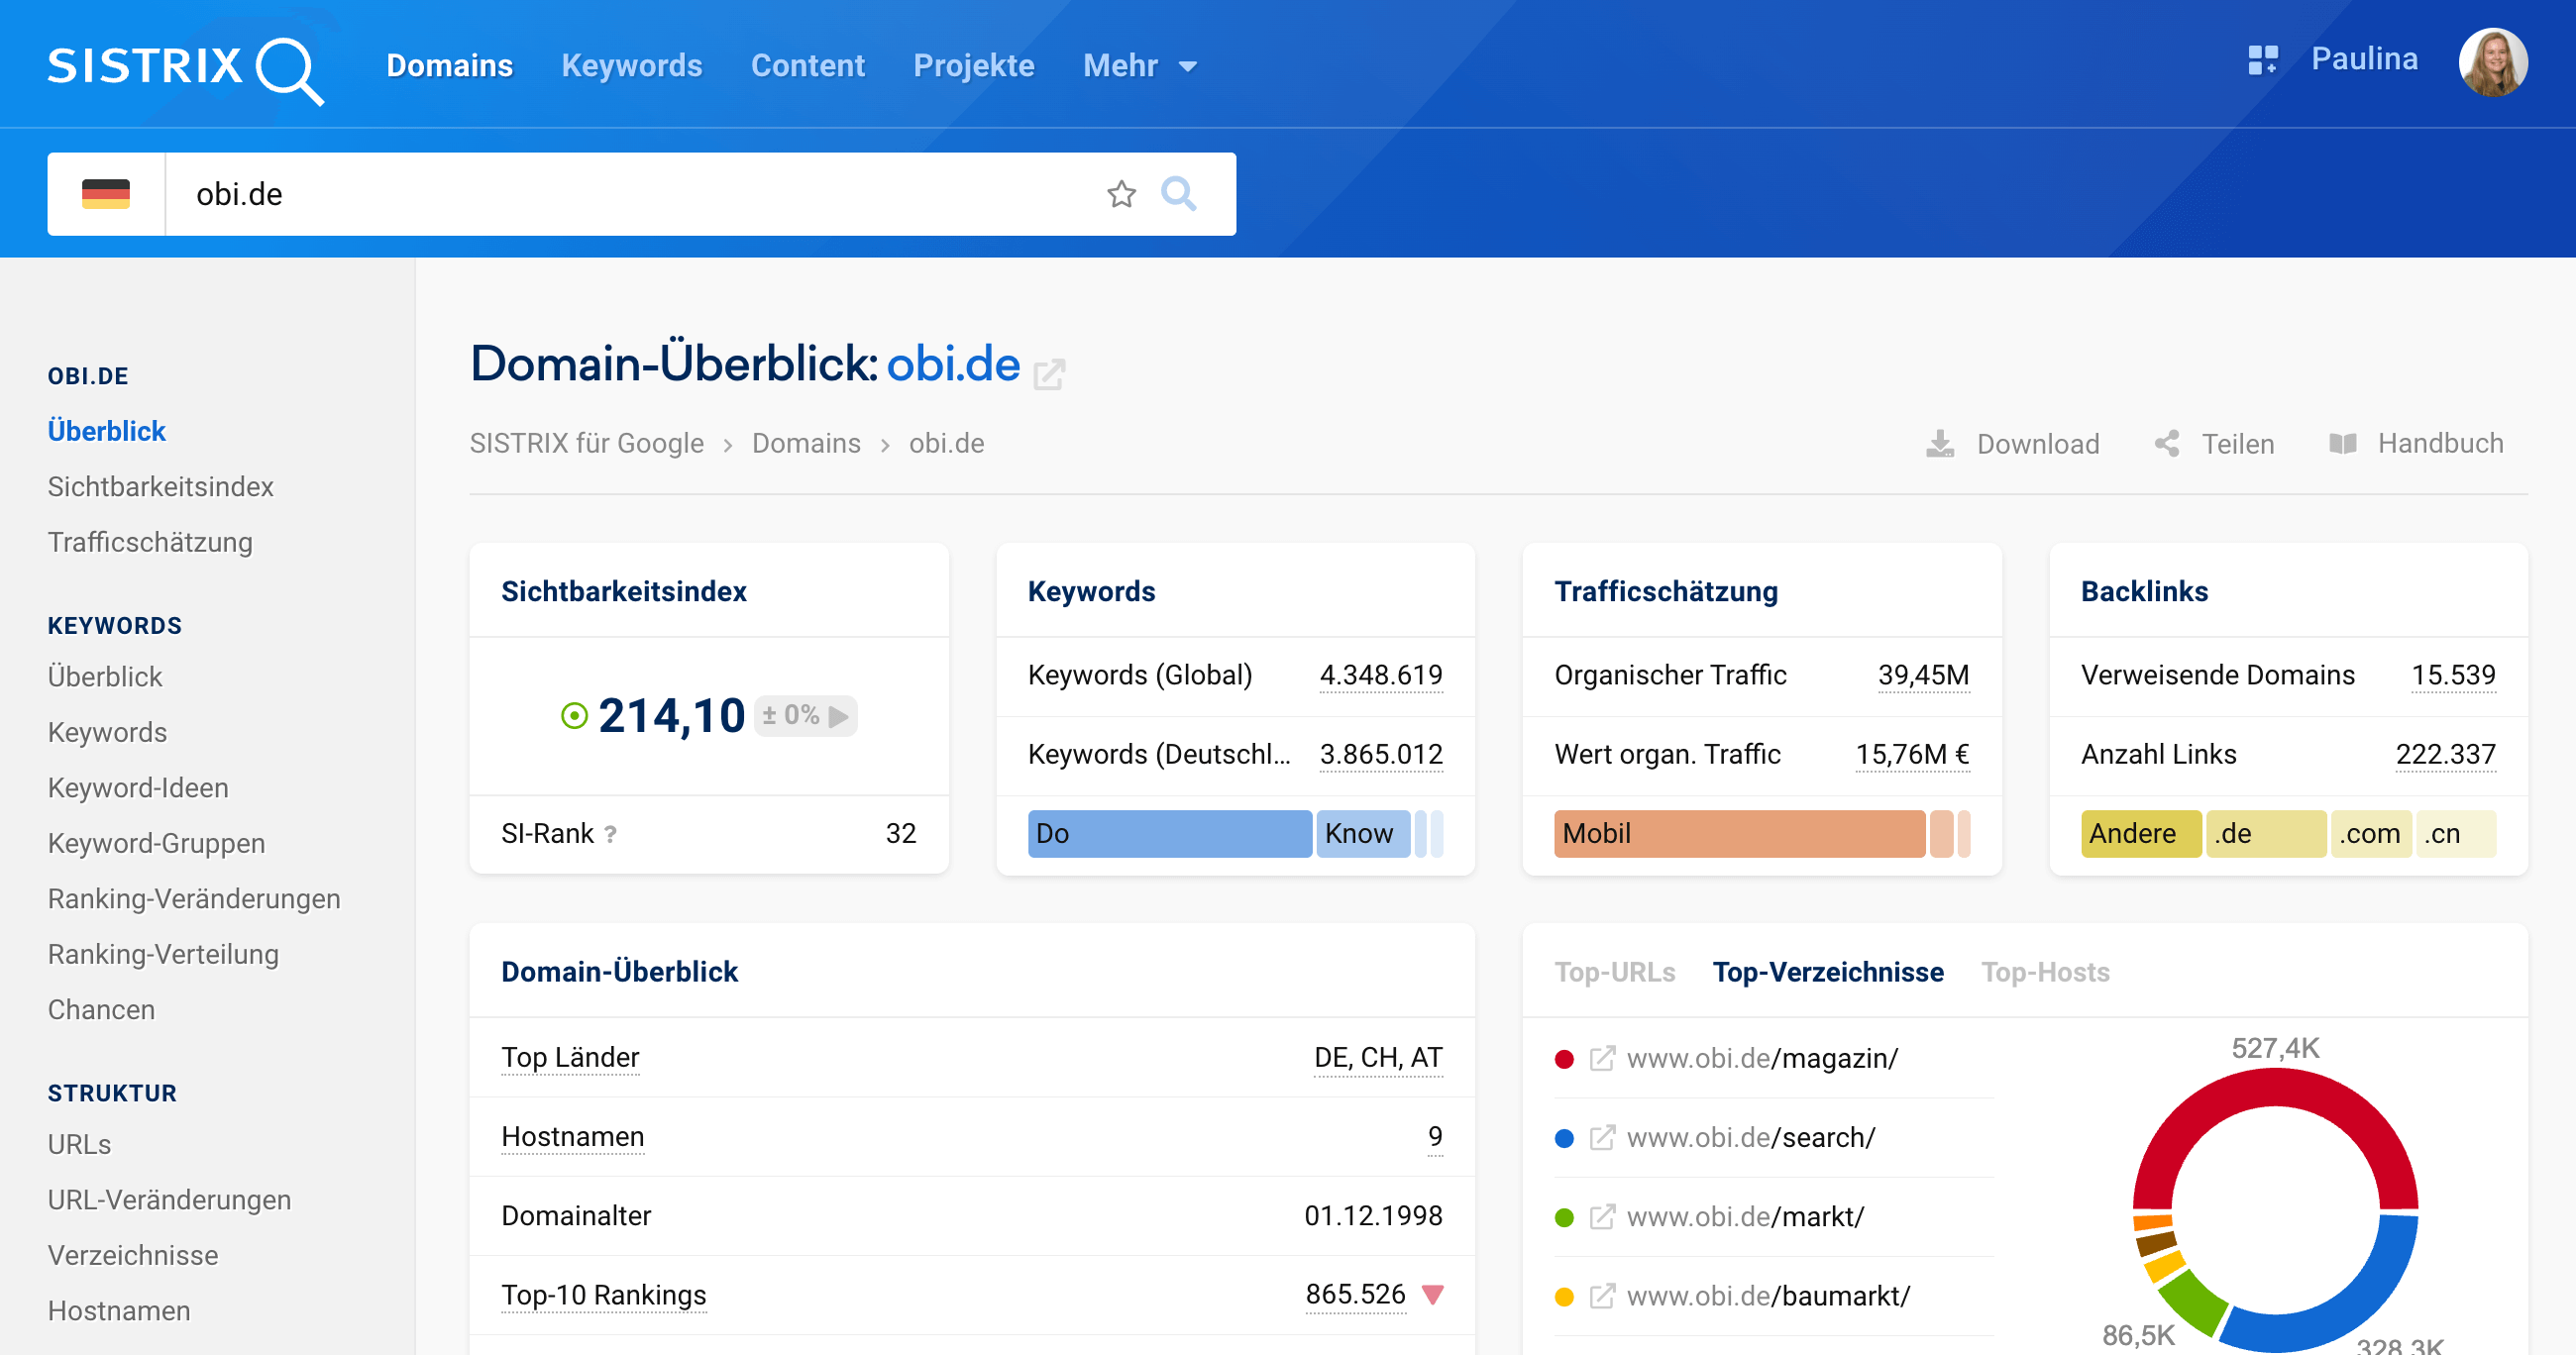Open the Handbuch book icon

click(x=2342, y=444)
